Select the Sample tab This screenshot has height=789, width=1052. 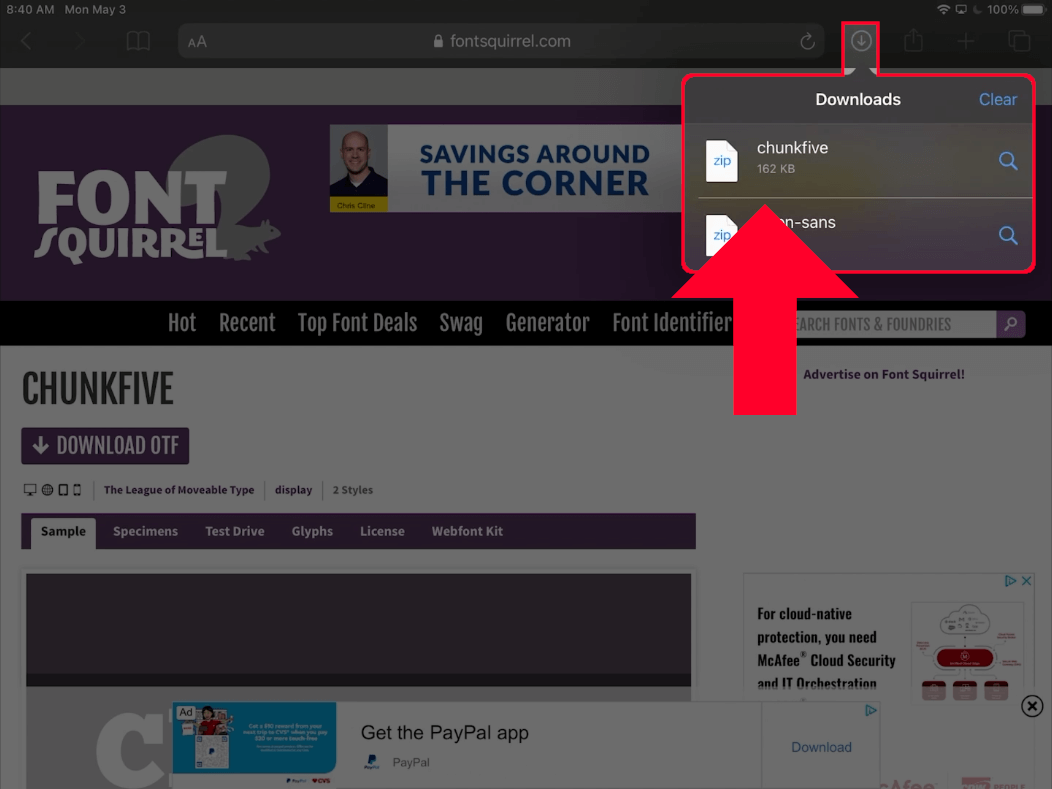pyautogui.click(x=63, y=531)
